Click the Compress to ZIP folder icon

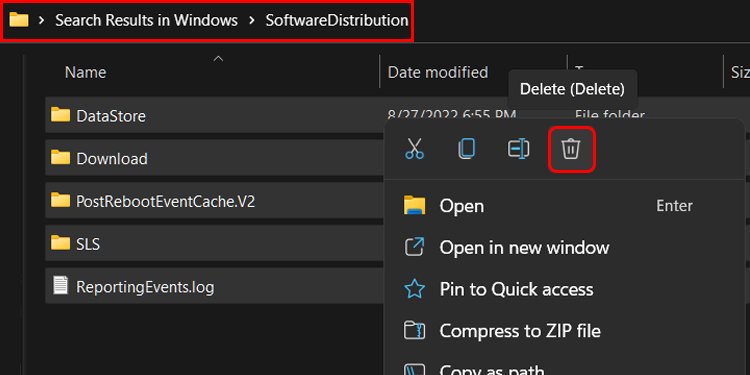[414, 331]
